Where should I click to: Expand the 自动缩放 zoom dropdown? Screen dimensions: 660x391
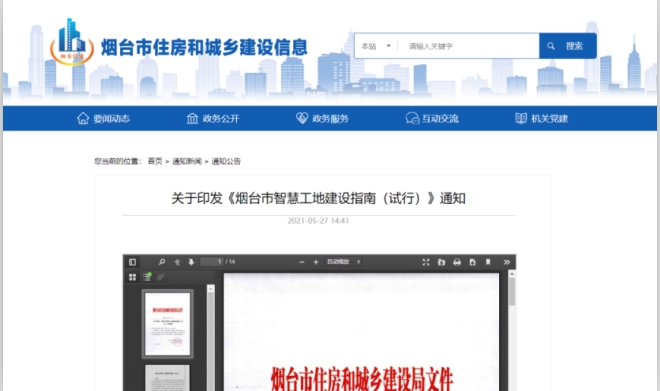pyautogui.click(x=343, y=262)
